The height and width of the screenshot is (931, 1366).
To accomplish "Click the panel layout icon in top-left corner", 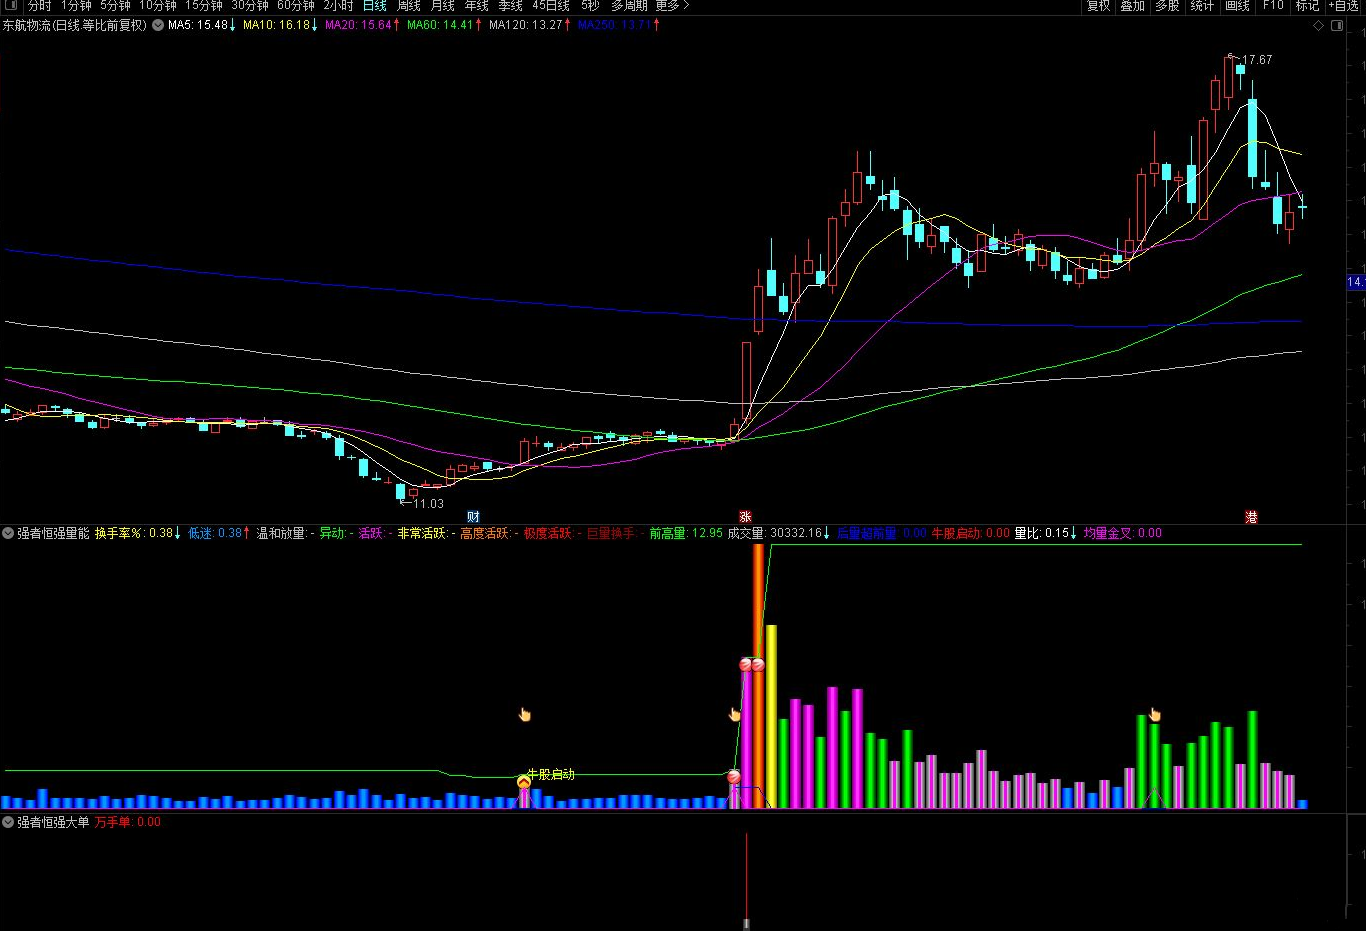I will pos(11,6).
